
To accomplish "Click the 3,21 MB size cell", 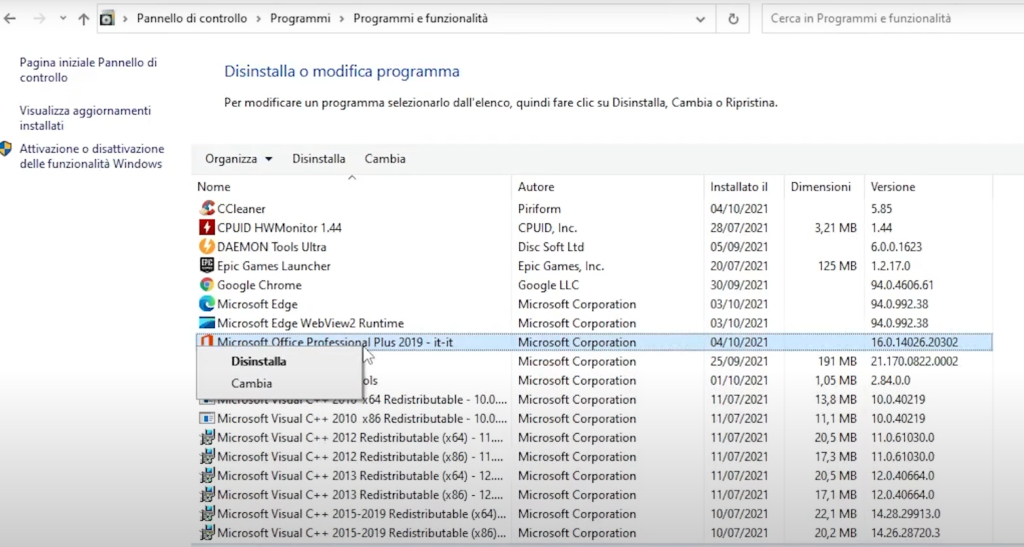I will pyautogui.click(x=835, y=228).
